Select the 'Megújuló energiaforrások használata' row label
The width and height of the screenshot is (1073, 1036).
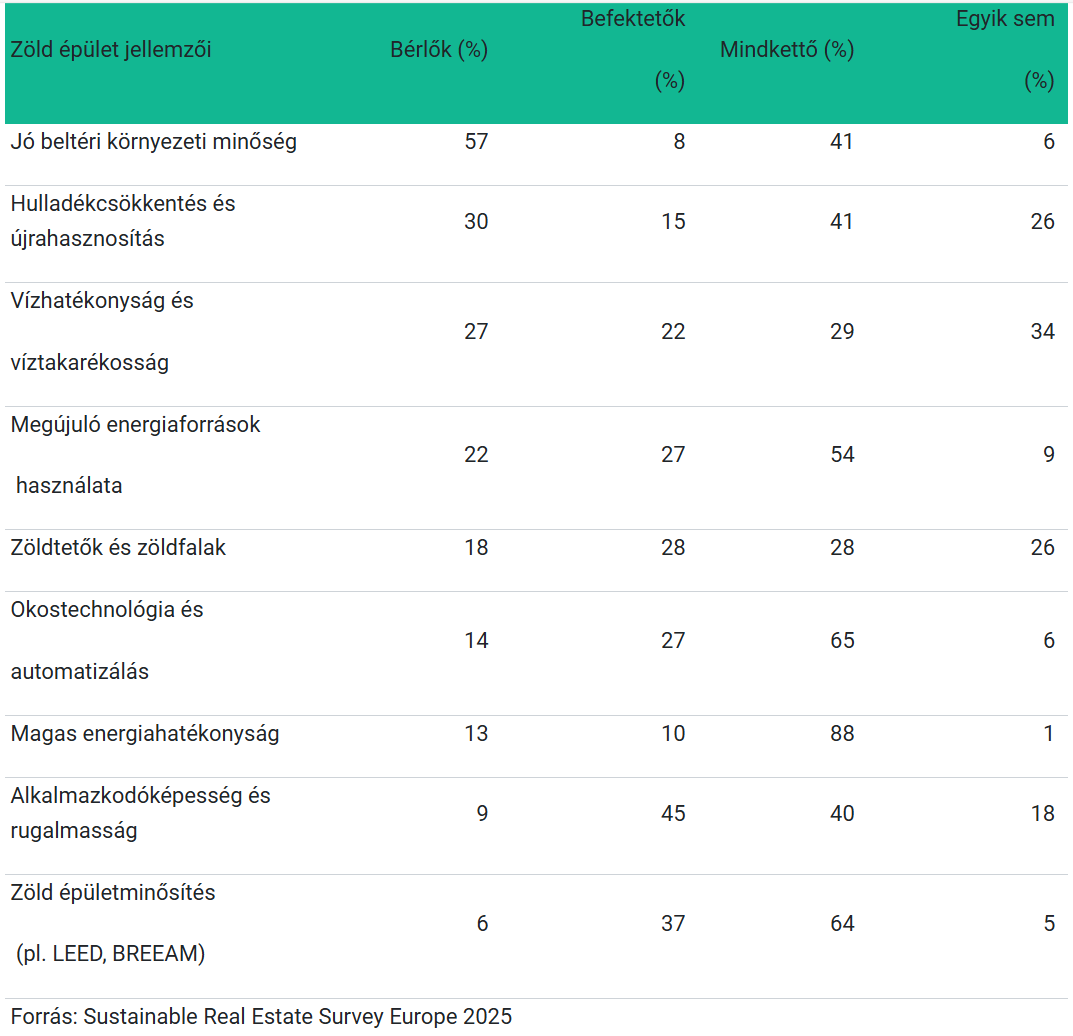[x=135, y=455]
